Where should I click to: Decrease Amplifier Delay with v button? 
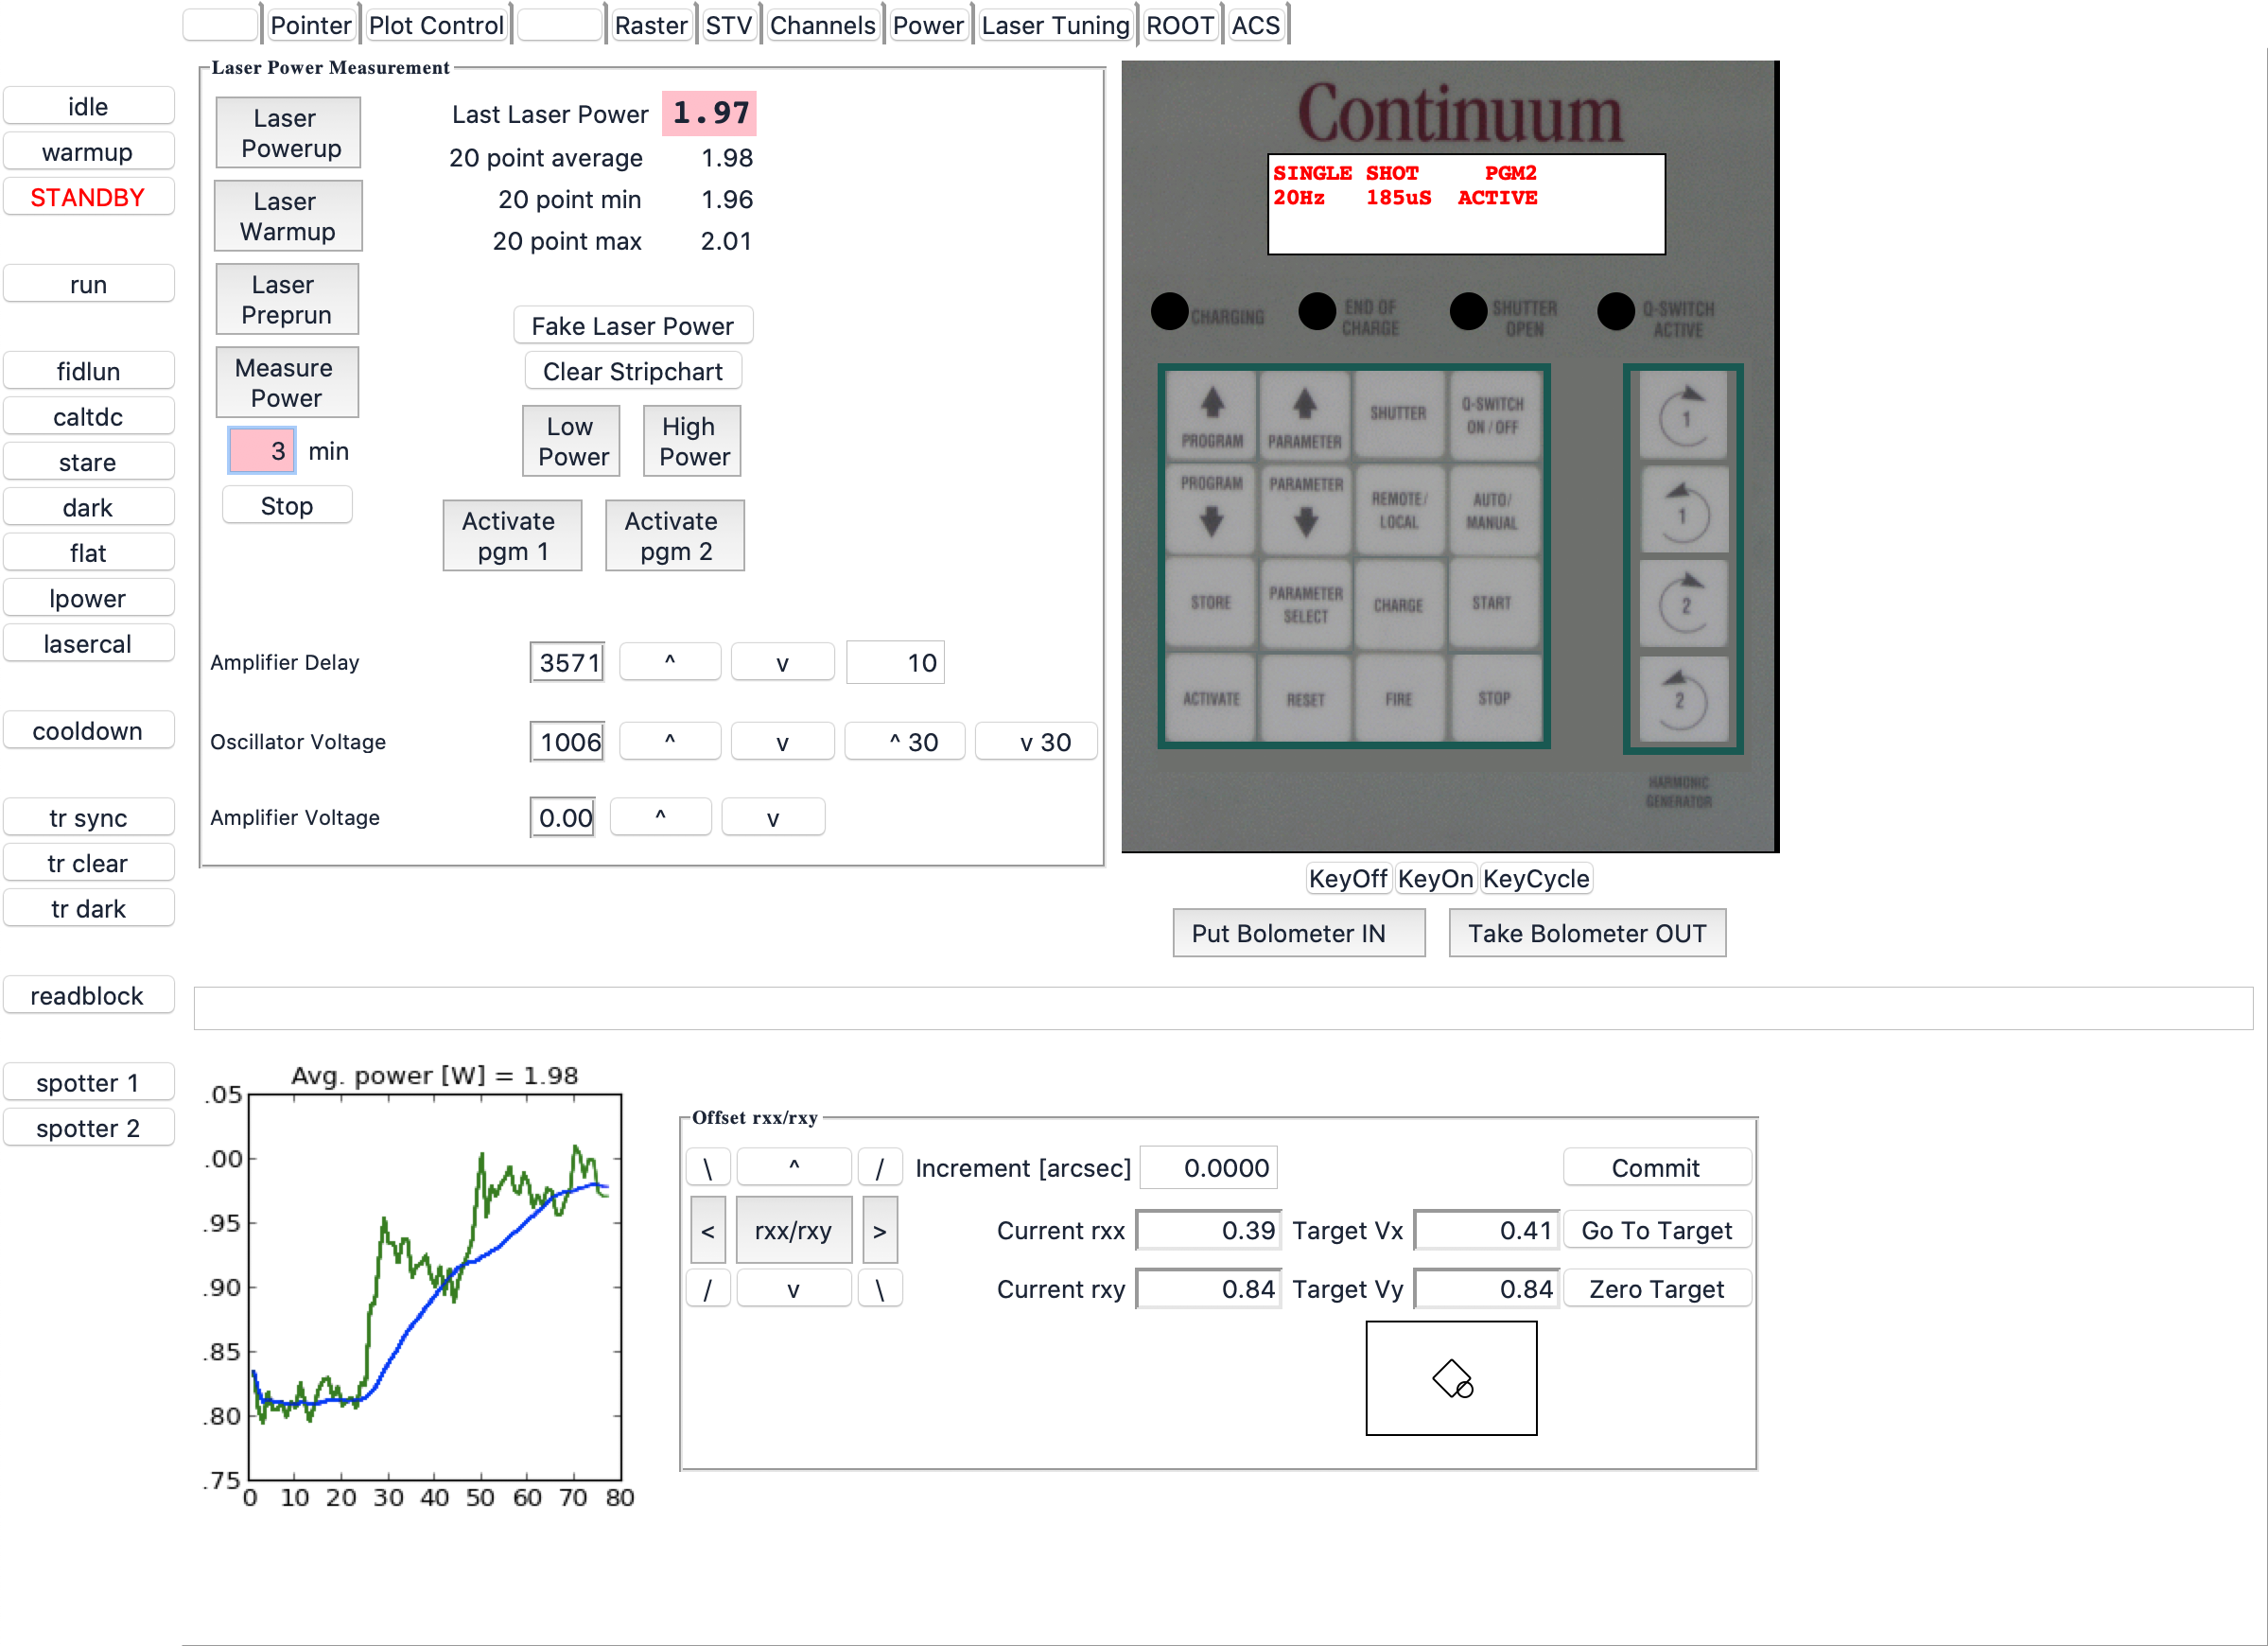pos(782,662)
